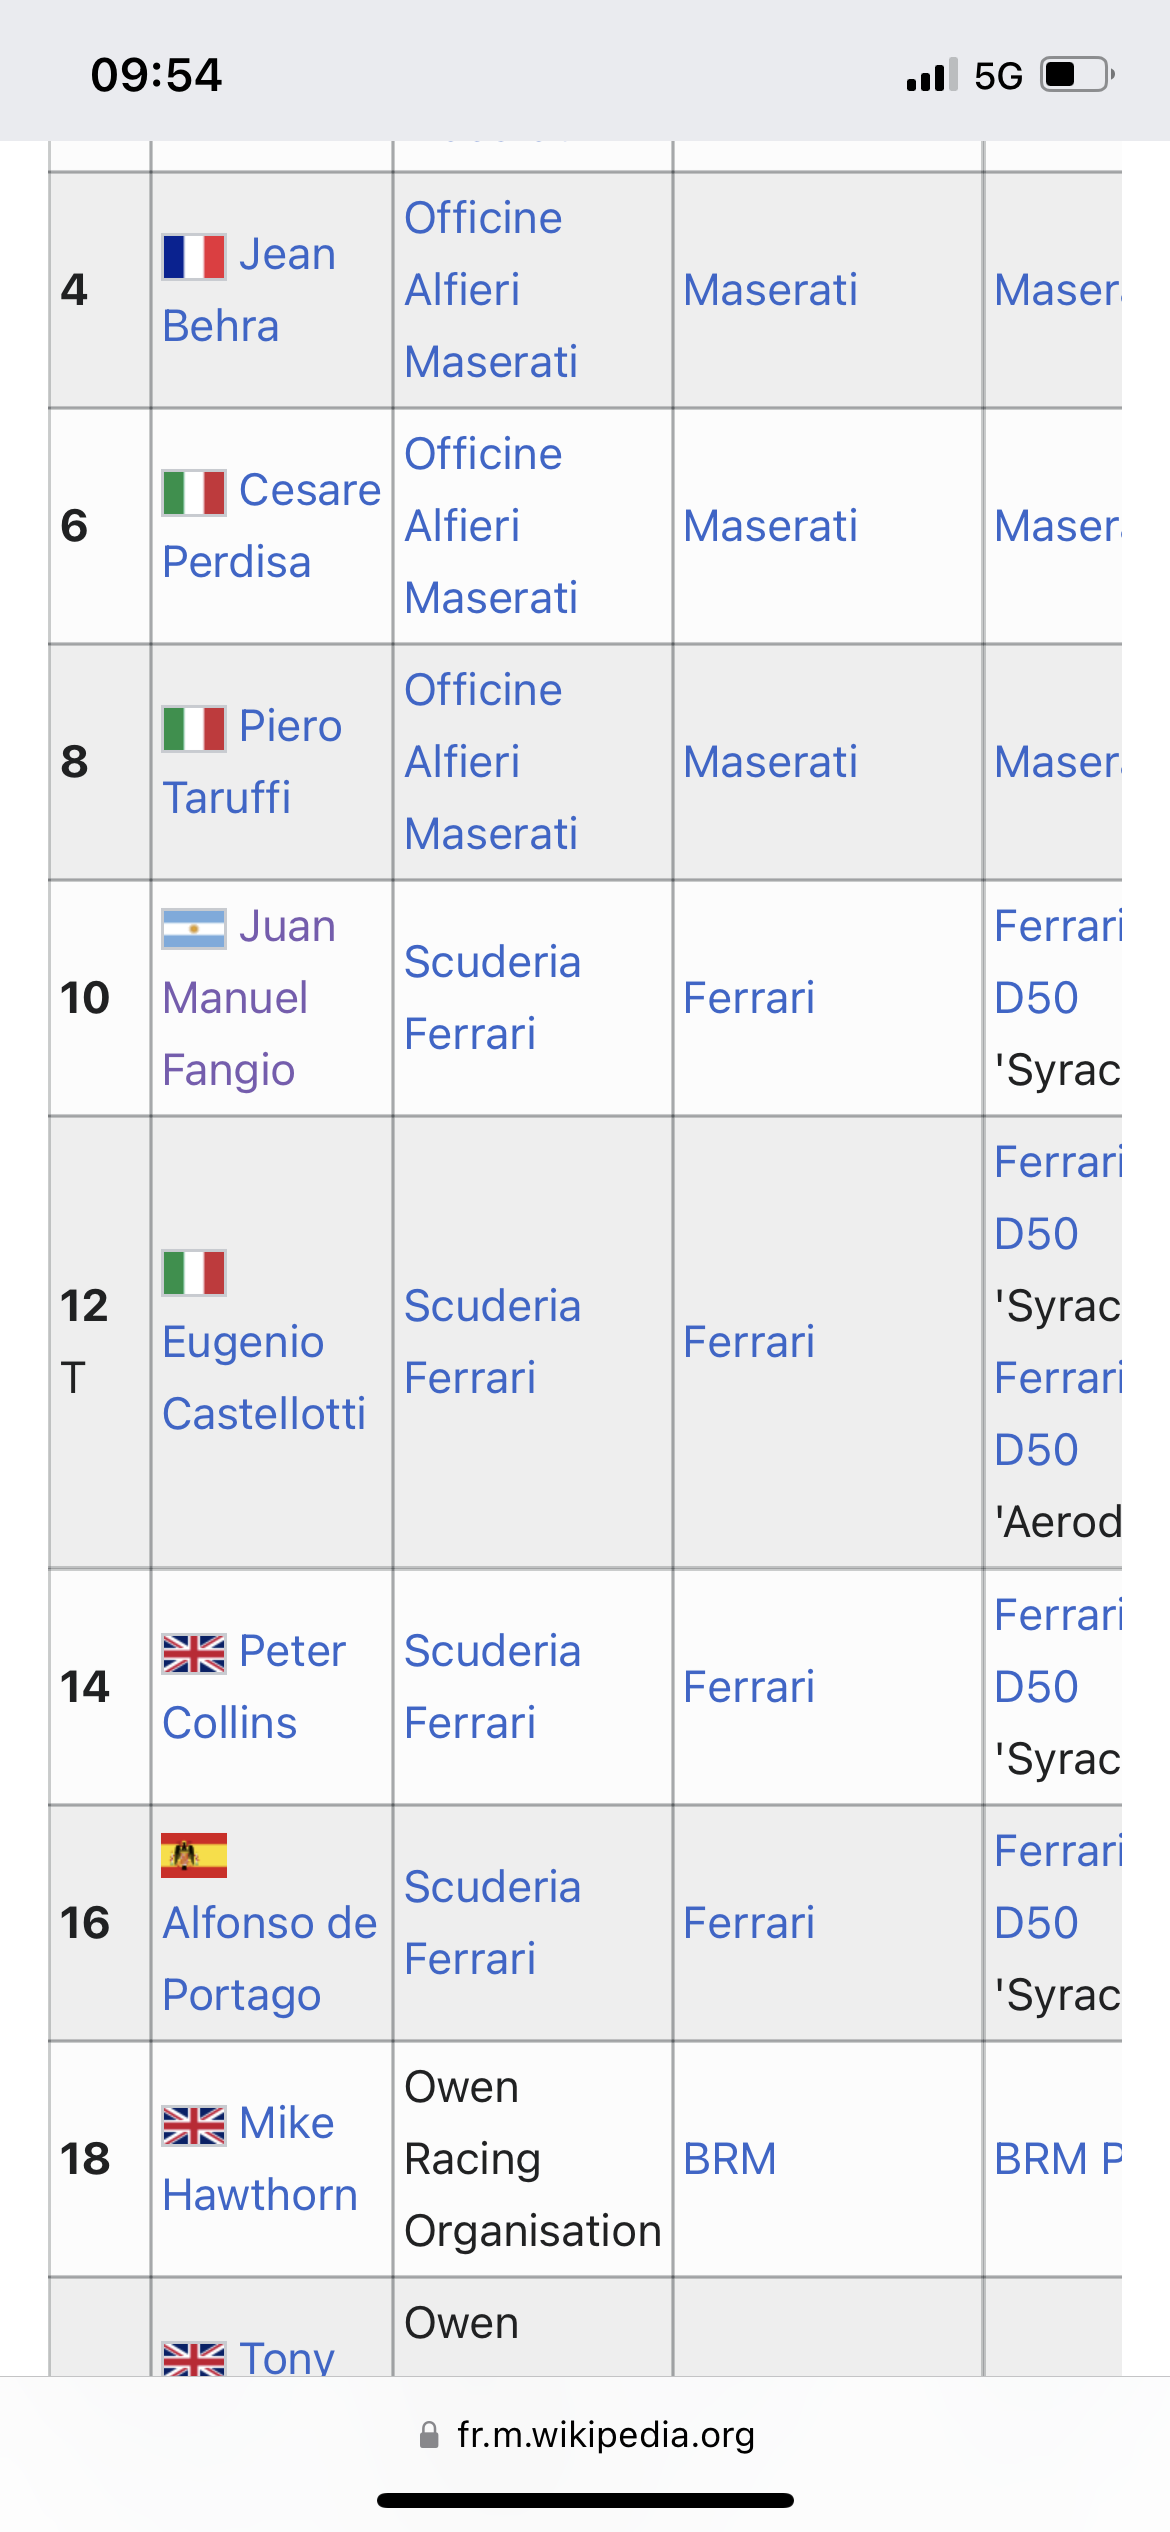This screenshot has width=1170, height=2532.
Task: Open the Eugenio Castellotti link
Action: (263, 1378)
